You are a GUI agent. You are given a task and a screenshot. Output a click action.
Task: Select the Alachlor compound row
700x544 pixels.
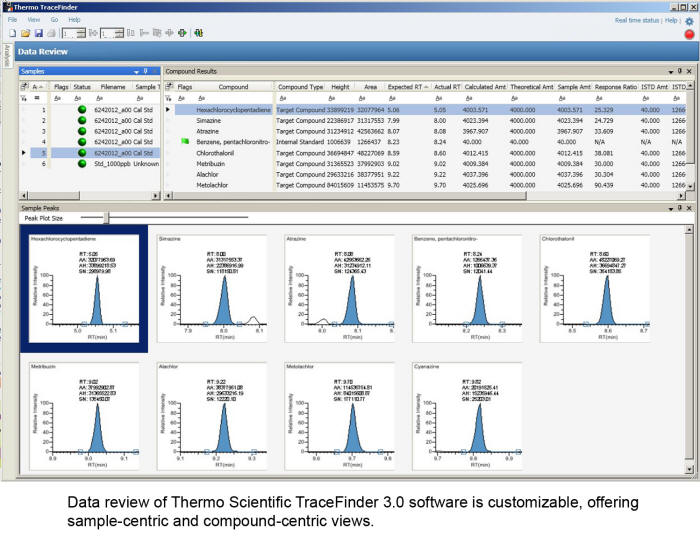(425, 174)
